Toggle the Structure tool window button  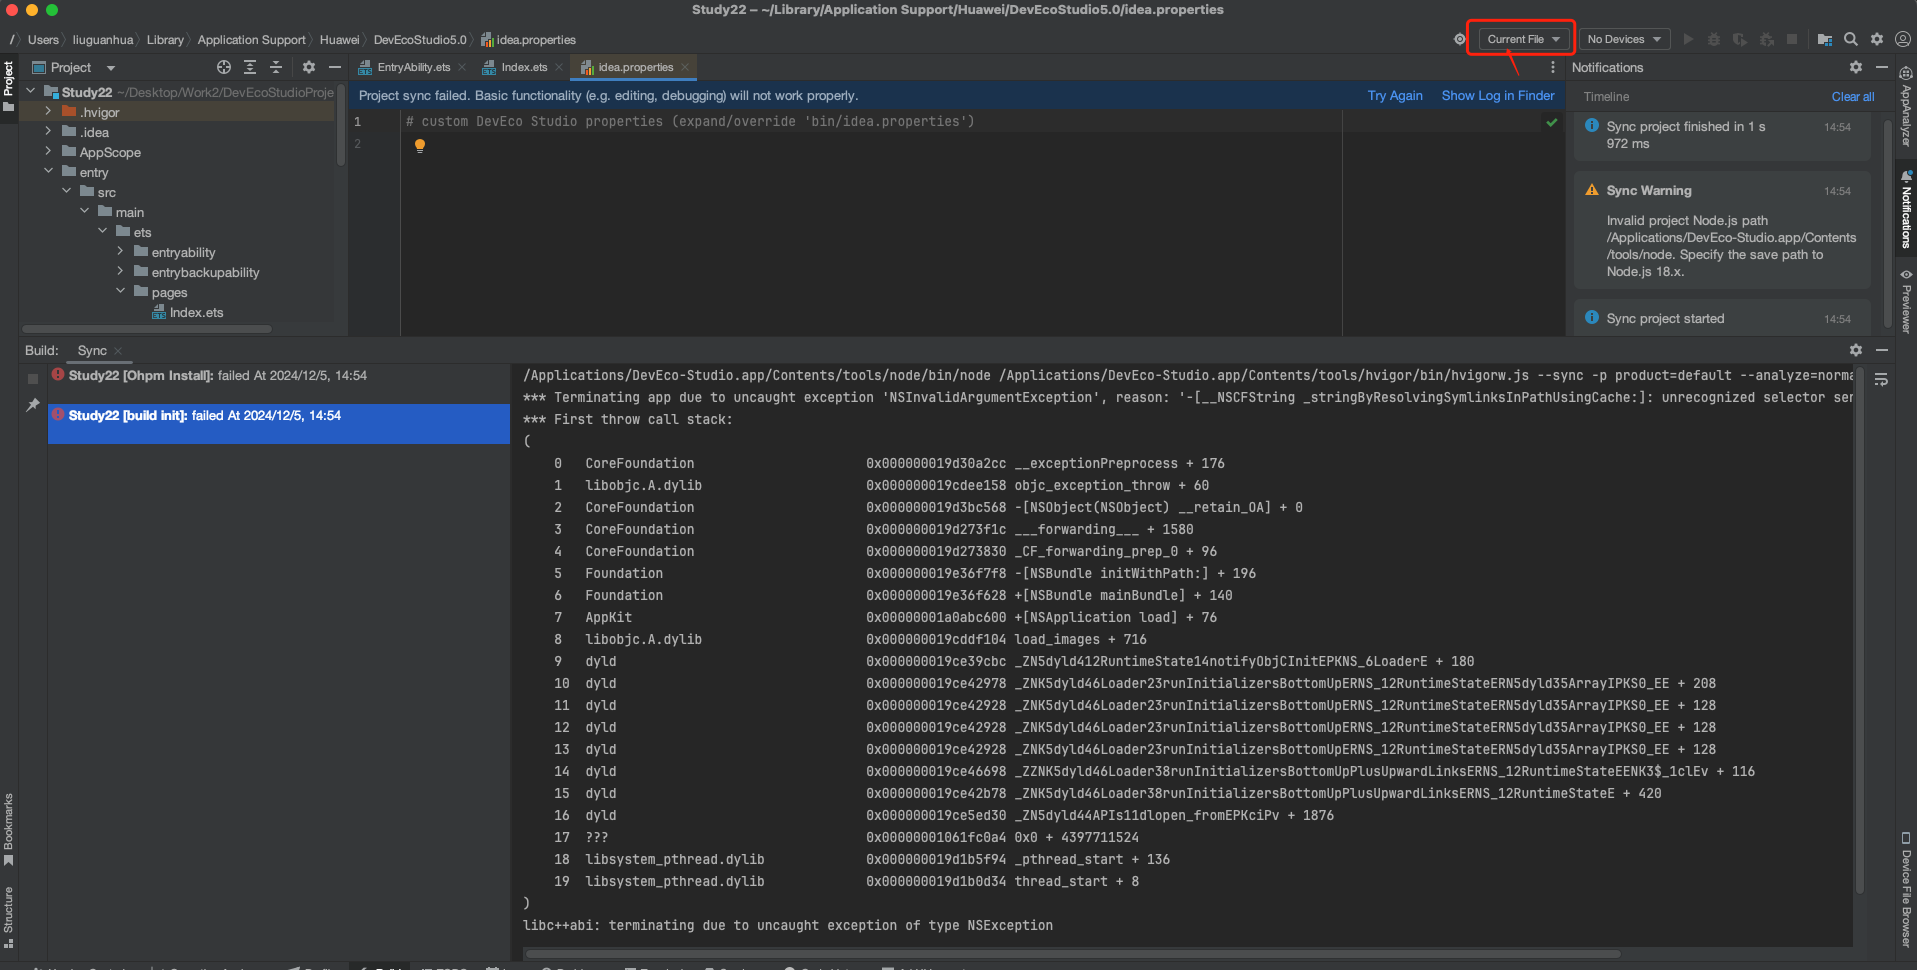point(9,917)
